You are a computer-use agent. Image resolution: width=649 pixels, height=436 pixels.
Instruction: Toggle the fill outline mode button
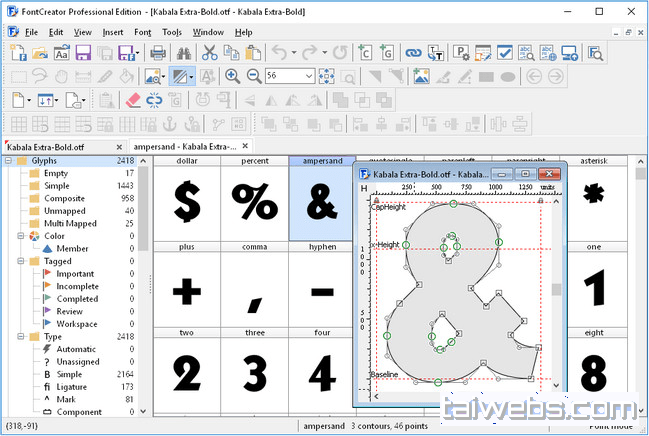coord(180,76)
